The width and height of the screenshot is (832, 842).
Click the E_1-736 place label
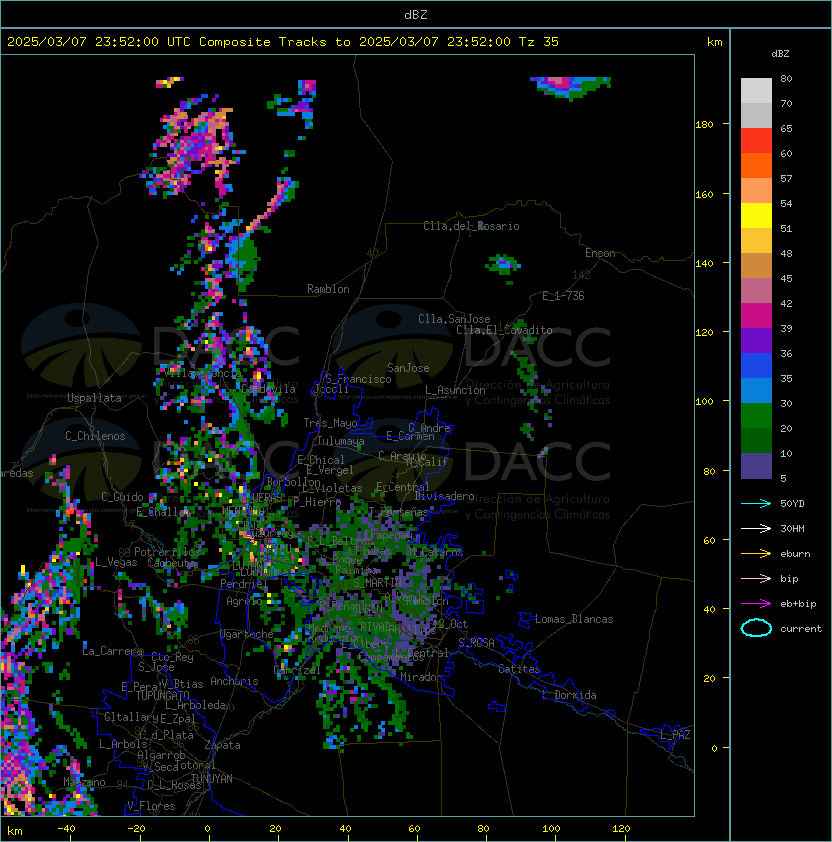563,296
